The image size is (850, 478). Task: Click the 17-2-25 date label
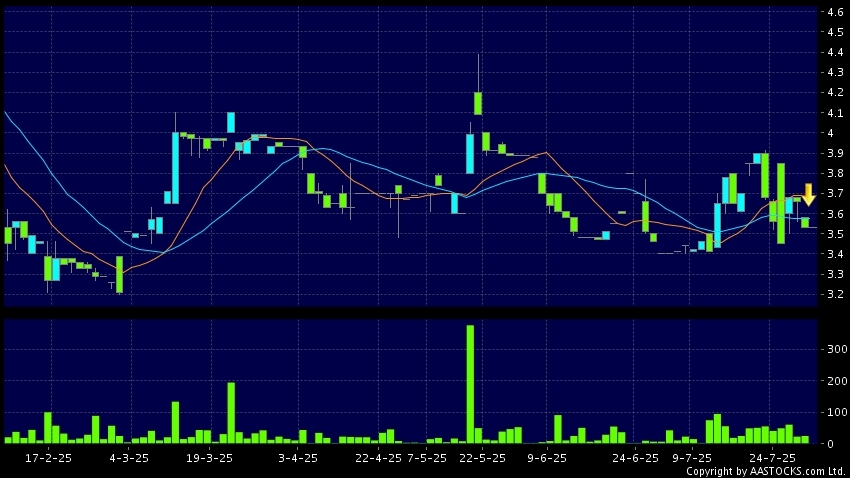(48, 458)
